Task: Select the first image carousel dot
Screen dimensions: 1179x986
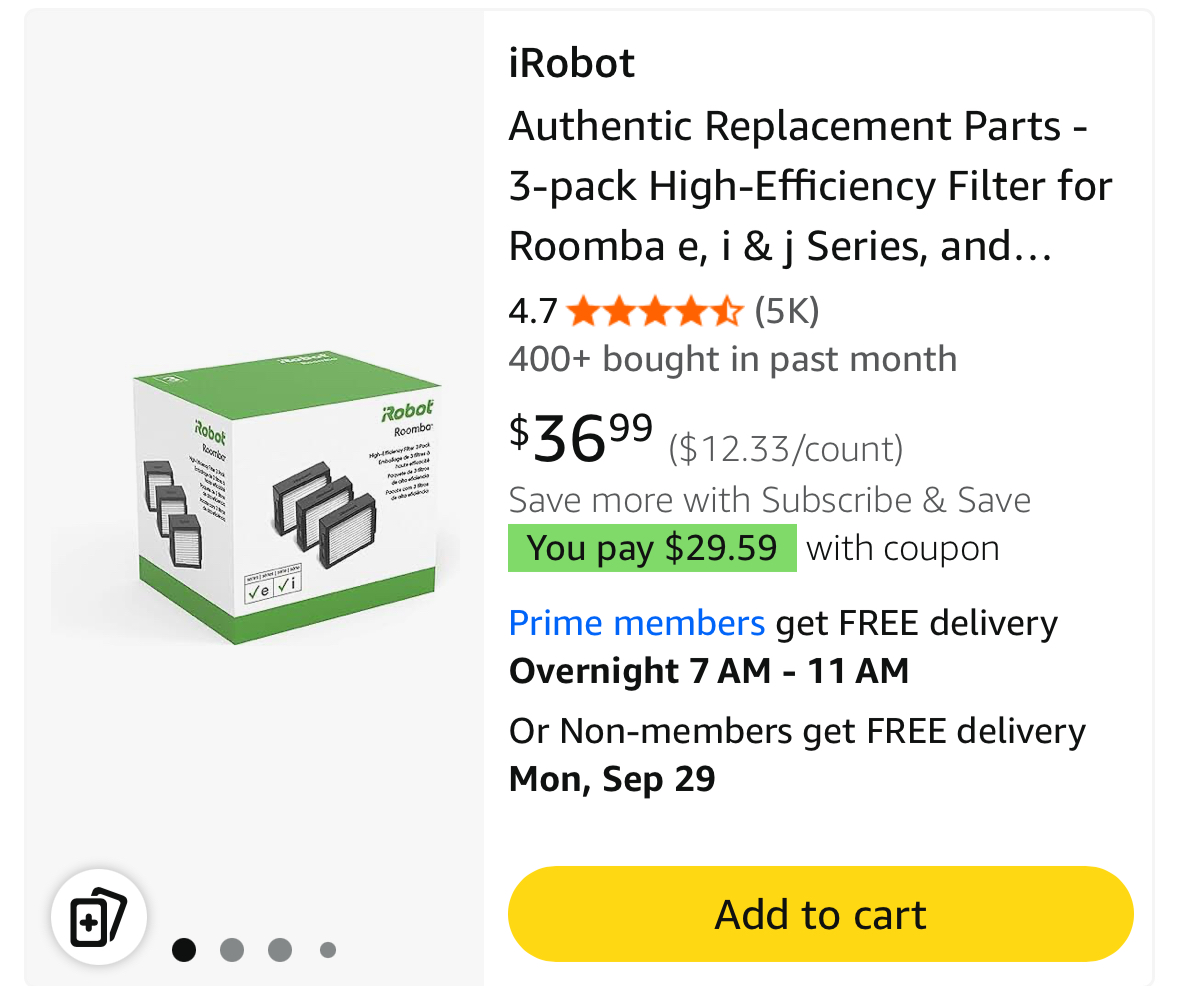Action: coord(184,949)
